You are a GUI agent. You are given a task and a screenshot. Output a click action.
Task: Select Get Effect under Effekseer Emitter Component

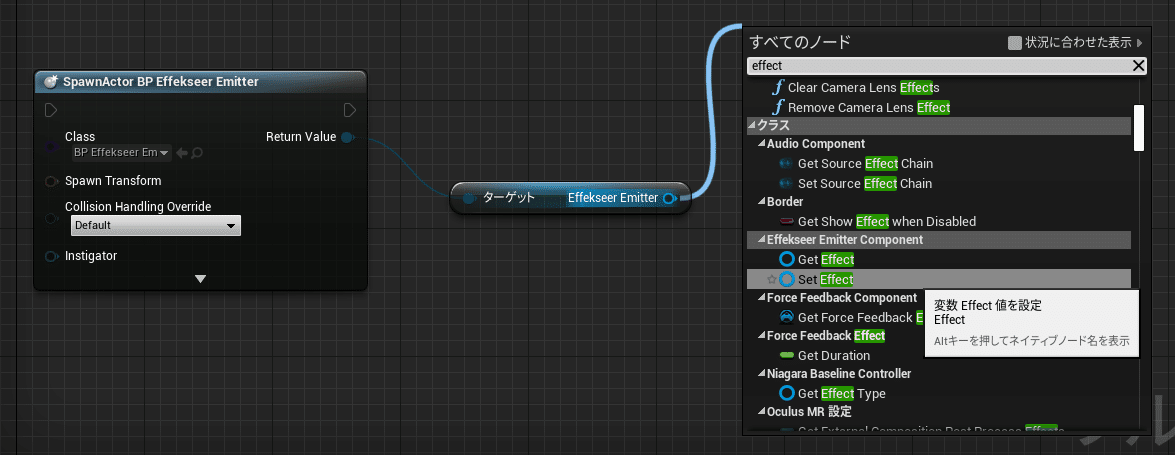[x=826, y=259]
